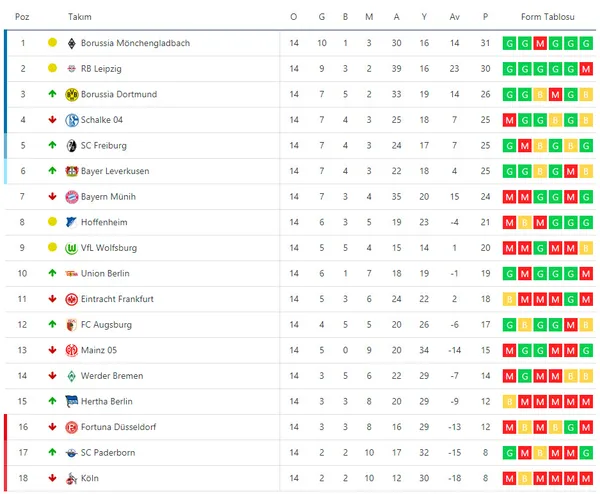Viewport: 600px width, 494px height.
Task: Click the Form Tablosu column header
Action: click(547, 17)
